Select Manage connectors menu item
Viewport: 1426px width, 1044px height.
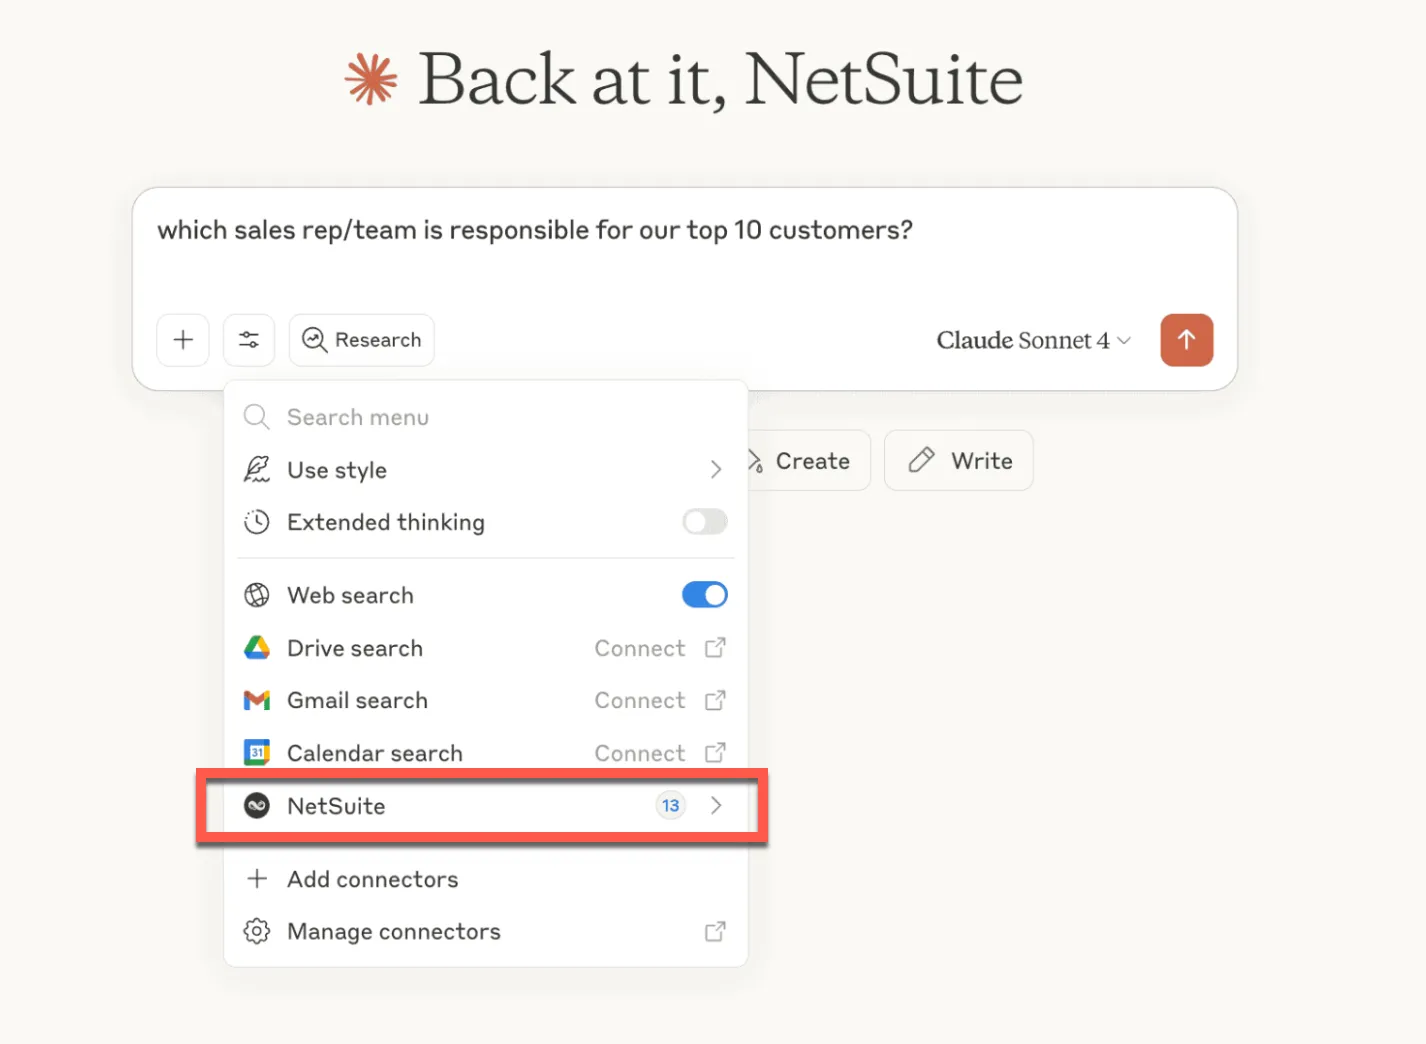[x=486, y=931]
